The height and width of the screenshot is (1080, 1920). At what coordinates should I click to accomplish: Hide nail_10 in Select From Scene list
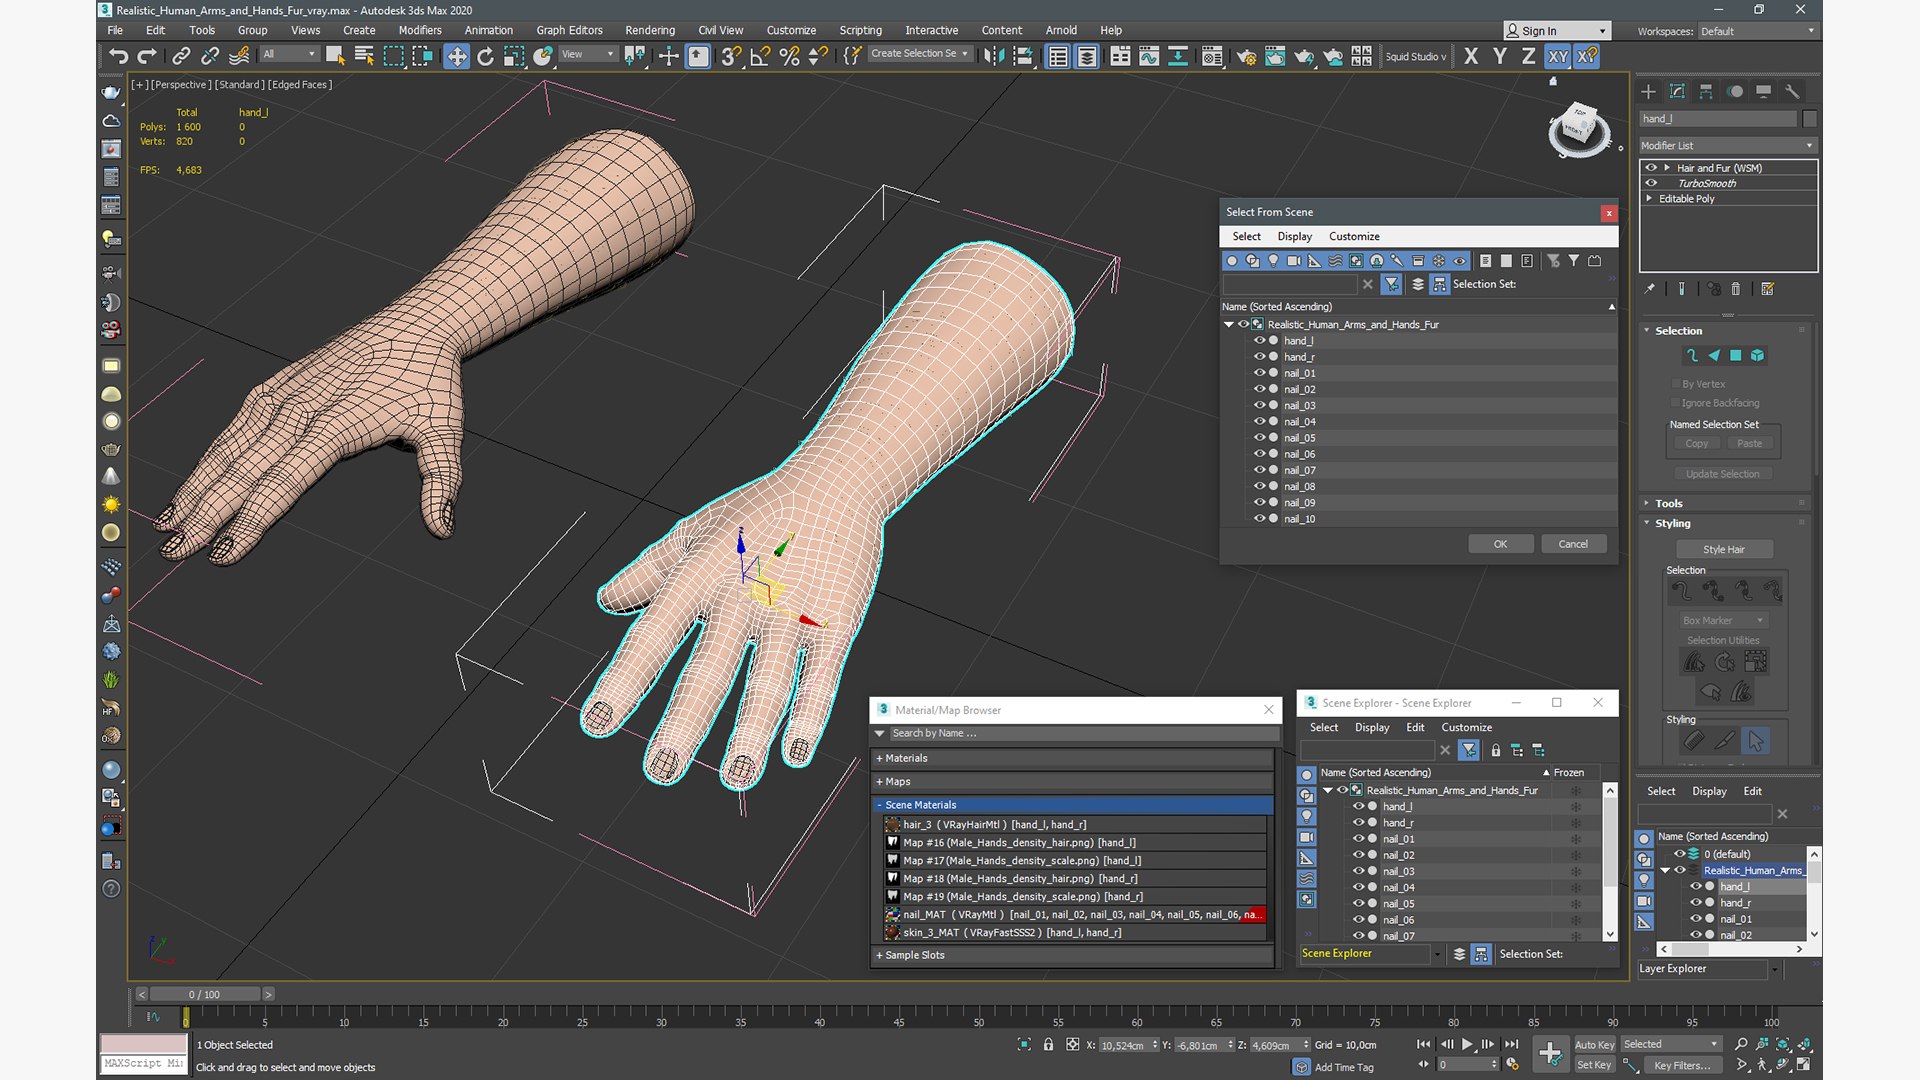tap(1260, 519)
